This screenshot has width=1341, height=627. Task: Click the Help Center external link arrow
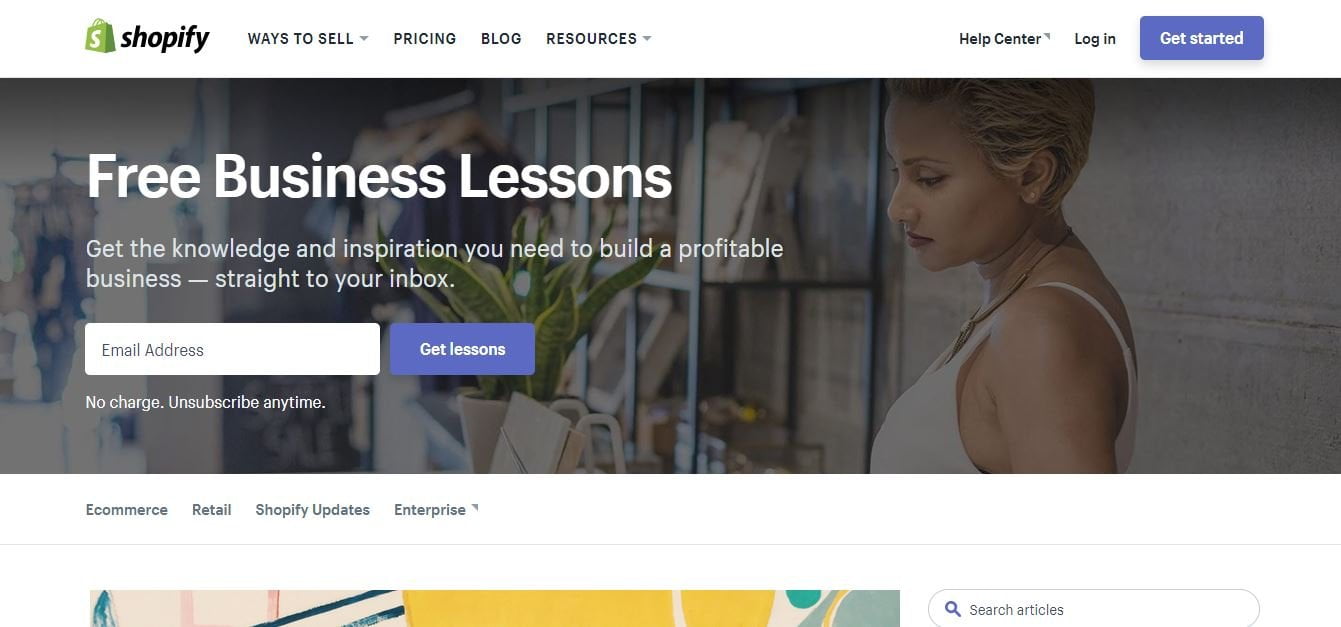pos(1047,35)
